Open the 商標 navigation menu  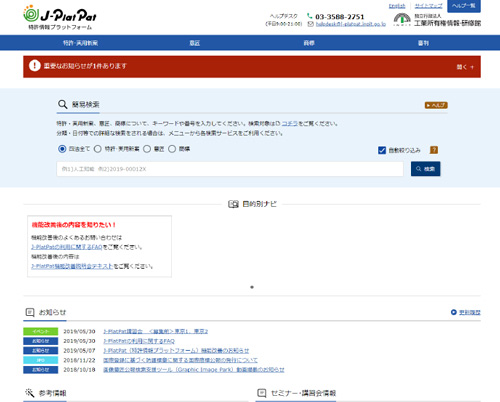[309, 43]
